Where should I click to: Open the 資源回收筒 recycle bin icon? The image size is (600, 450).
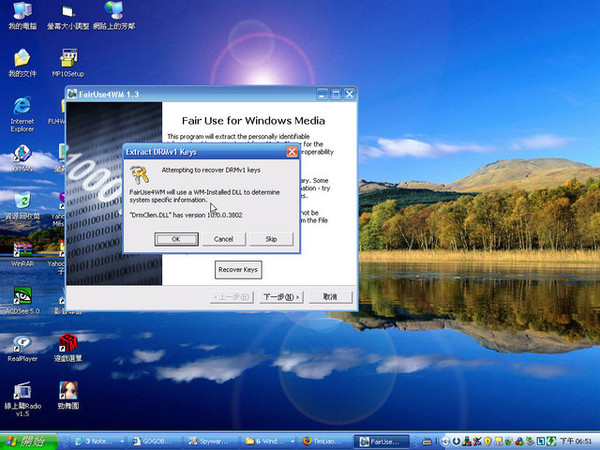click(x=22, y=205)
